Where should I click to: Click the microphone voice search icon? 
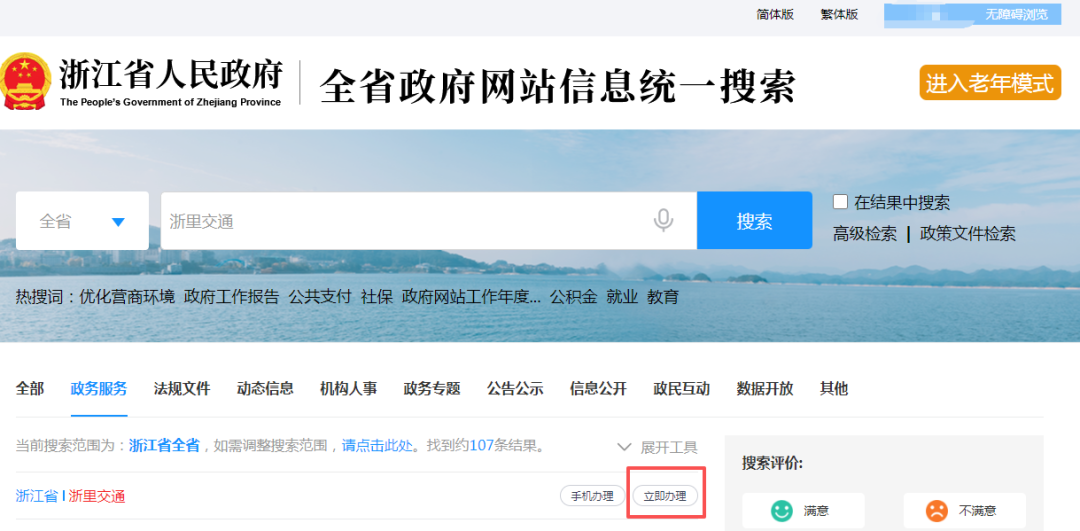pos(663,220)
